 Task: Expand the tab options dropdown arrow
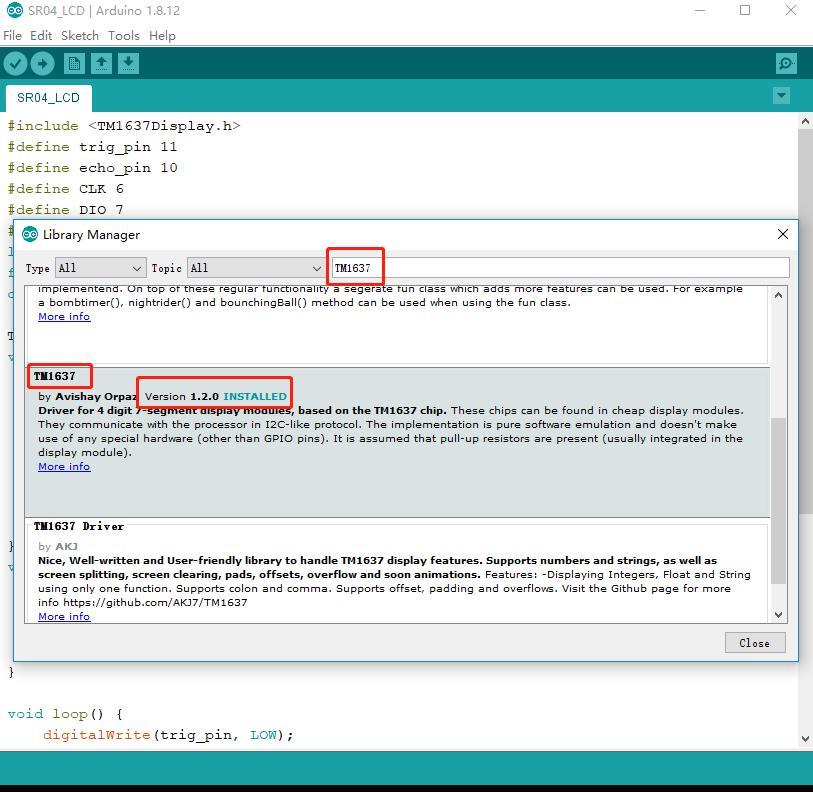coord(781,96)
